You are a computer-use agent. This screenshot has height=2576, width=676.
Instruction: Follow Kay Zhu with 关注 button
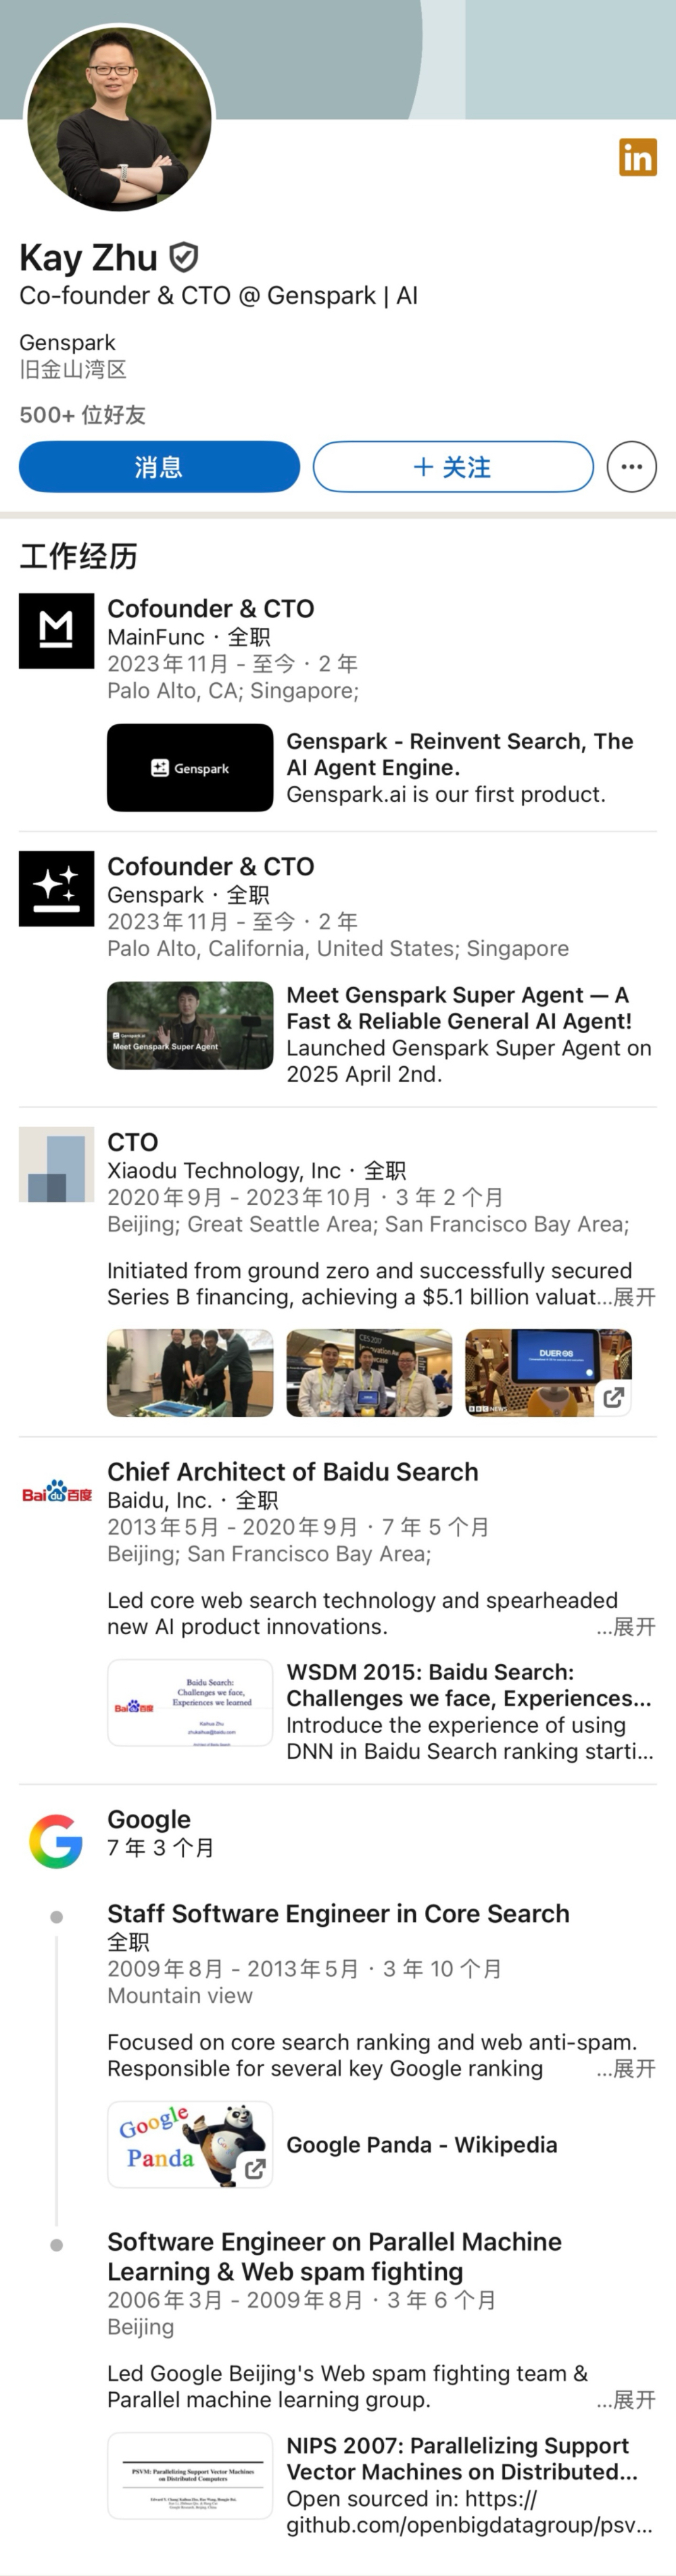click(x=453, y=467)
